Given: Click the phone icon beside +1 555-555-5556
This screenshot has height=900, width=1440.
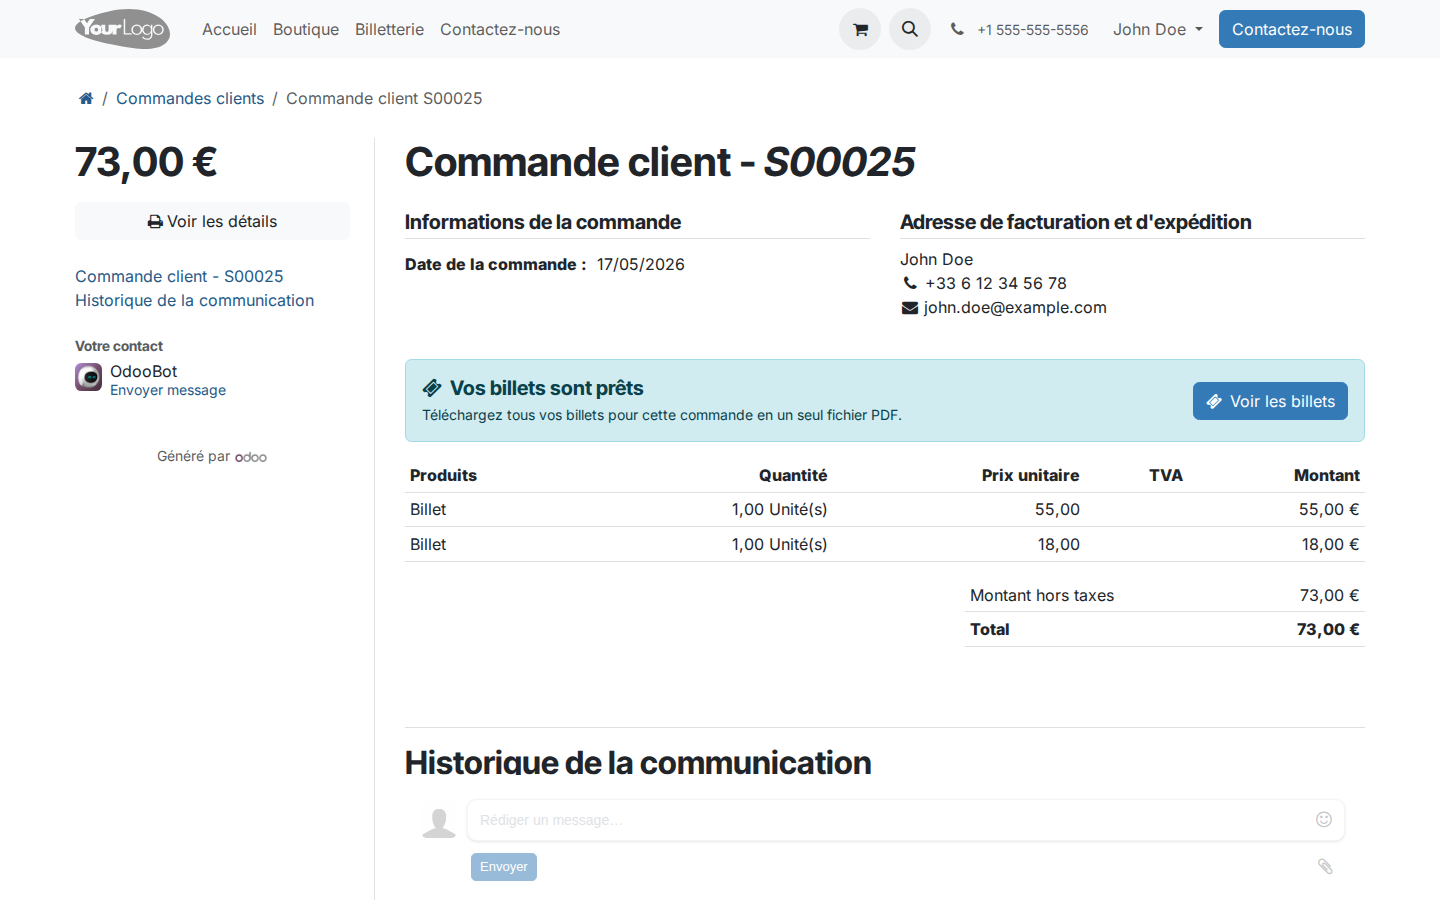Looking at the screenshot, I should click(x=957, y=29).
